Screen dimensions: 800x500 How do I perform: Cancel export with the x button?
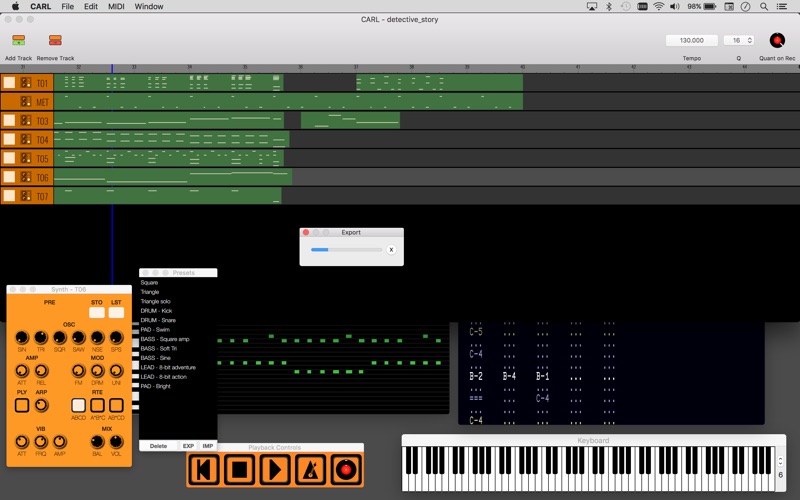pyautogui.click(x=391, y=249)
